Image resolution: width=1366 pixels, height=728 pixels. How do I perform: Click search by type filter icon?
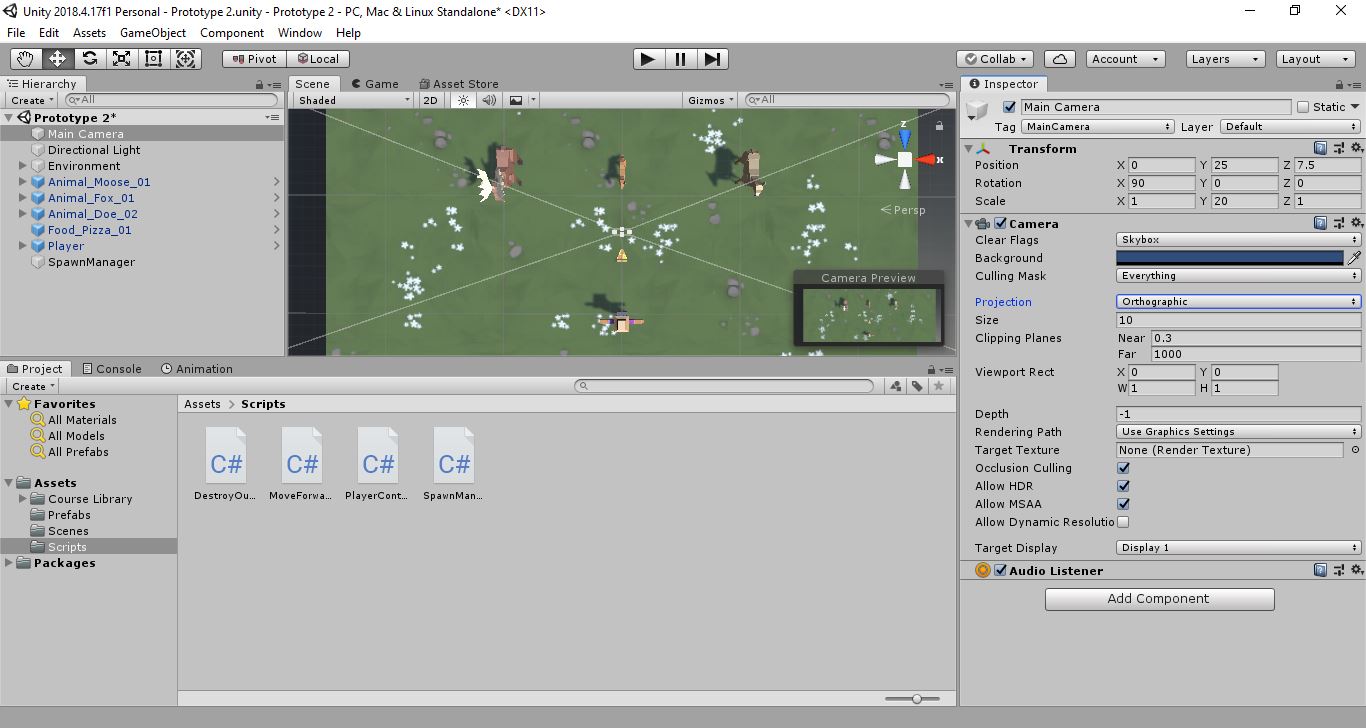point(896,386)
